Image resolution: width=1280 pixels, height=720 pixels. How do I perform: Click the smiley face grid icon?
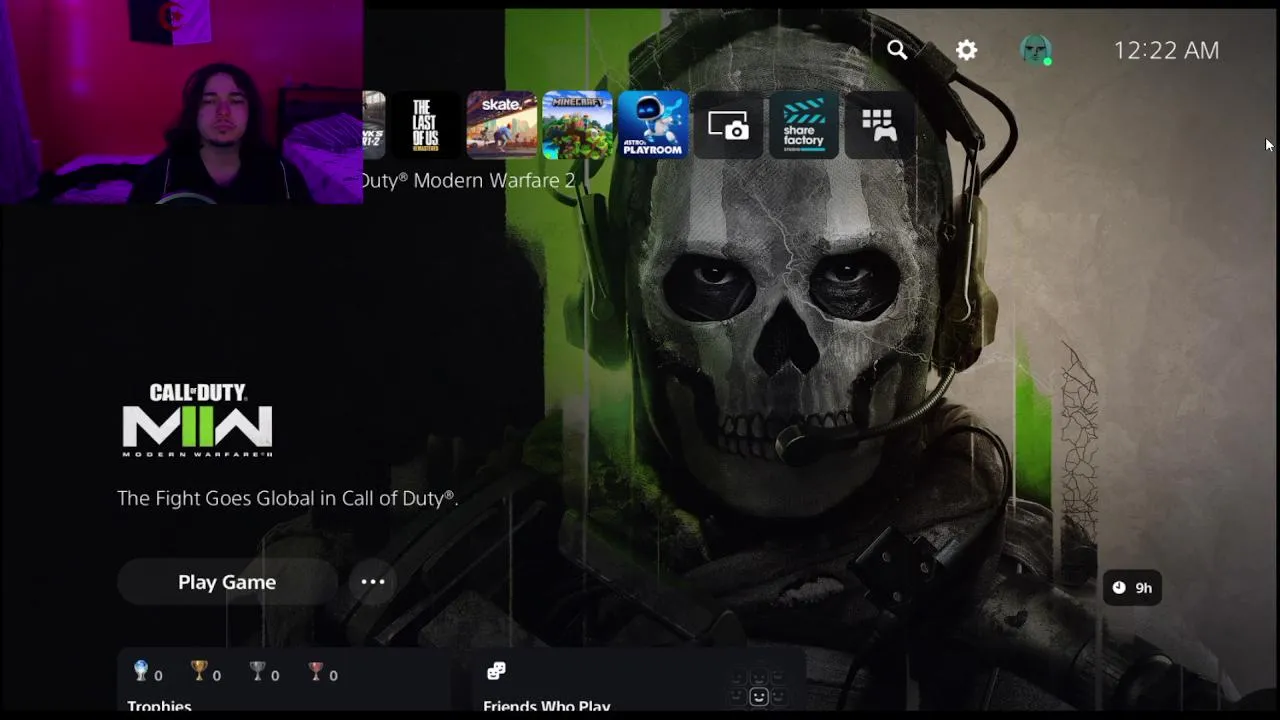click(x=759, y=687)
